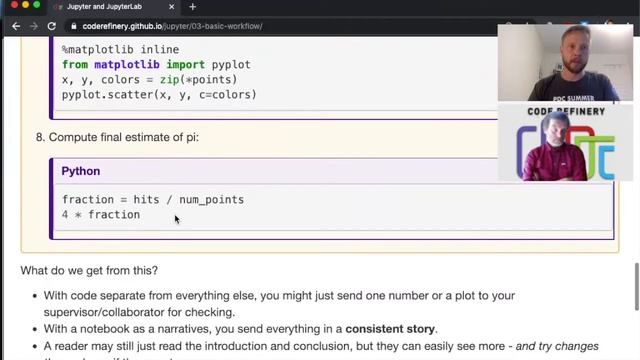640x360 pixels.
Task: Click the line 'x, y, colors = zip(*points)'
Action: (149, 80)
